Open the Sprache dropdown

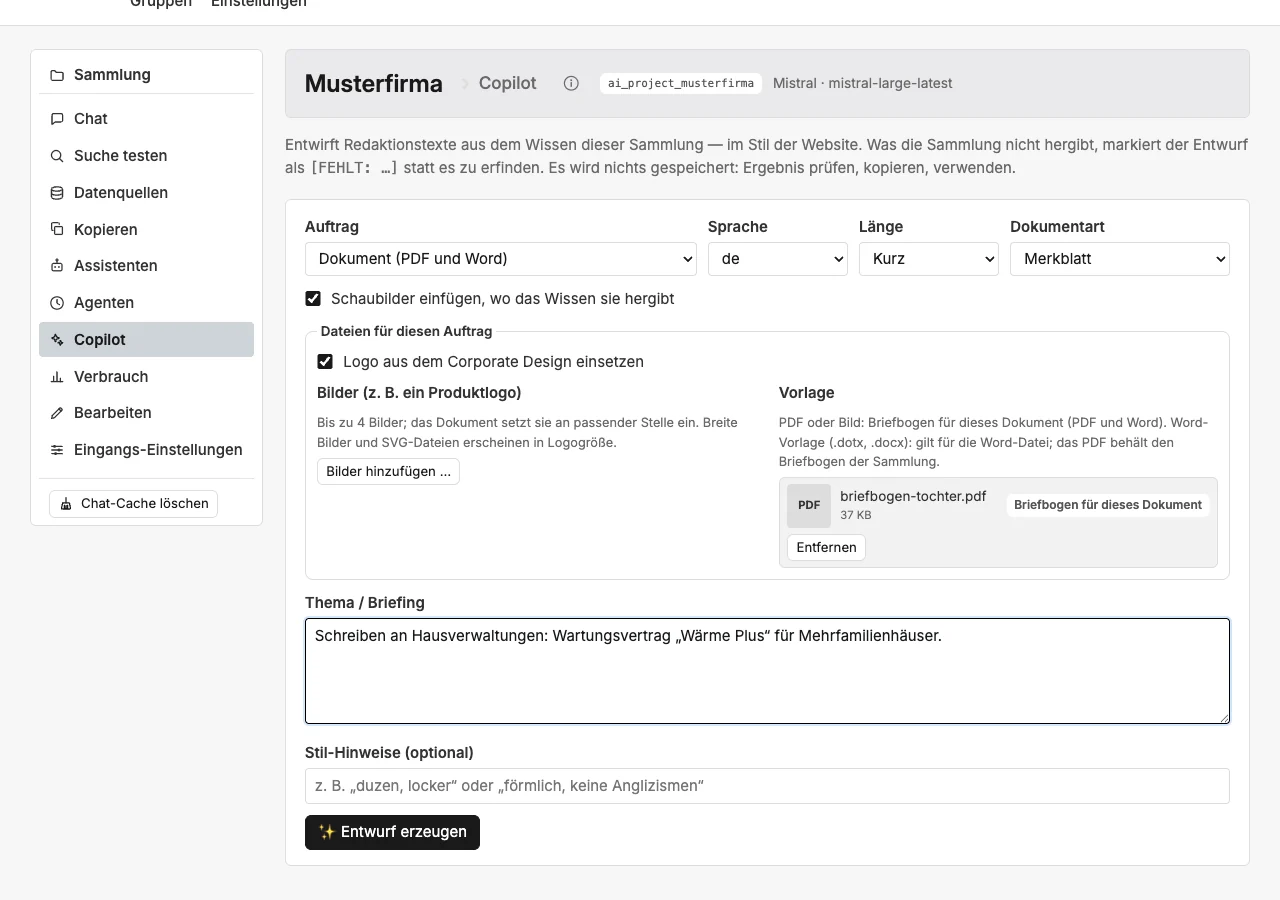[x=778, y=259]
